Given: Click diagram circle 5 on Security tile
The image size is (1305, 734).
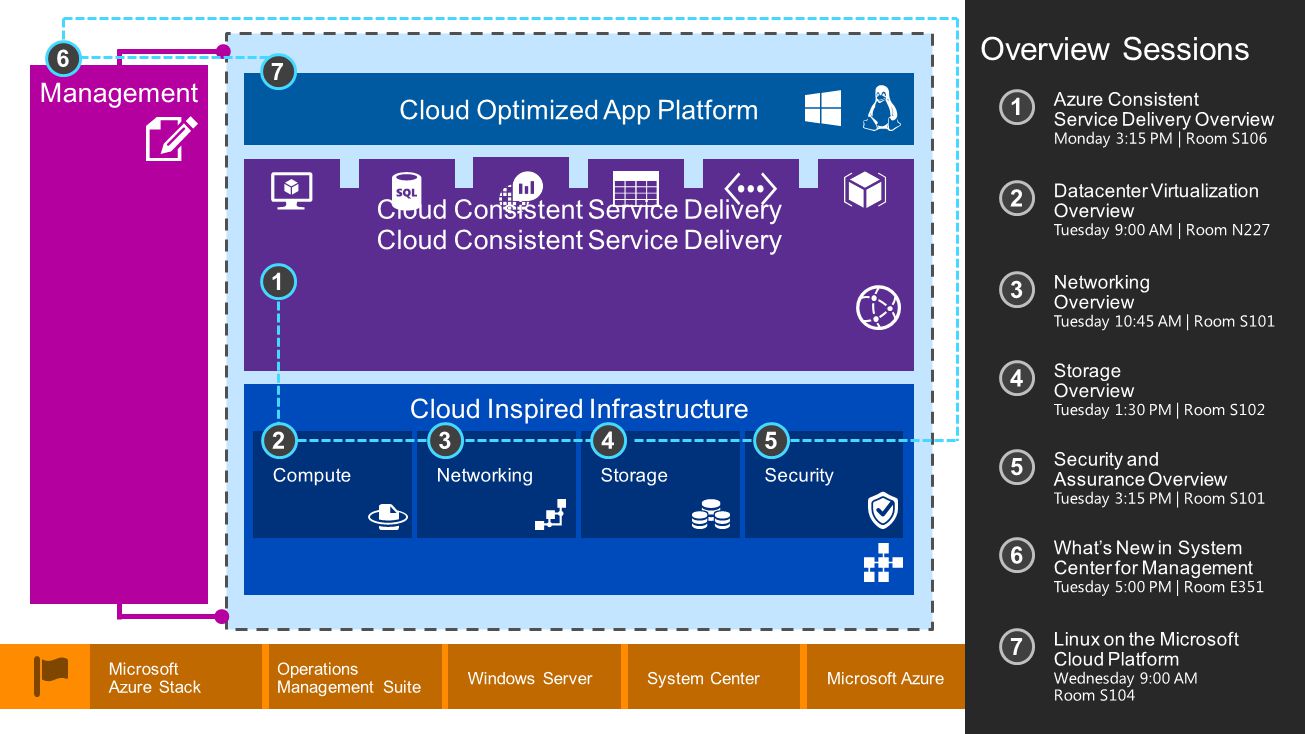Looking at the screenshot, I should pyautogui.click(x=771, y=440).
